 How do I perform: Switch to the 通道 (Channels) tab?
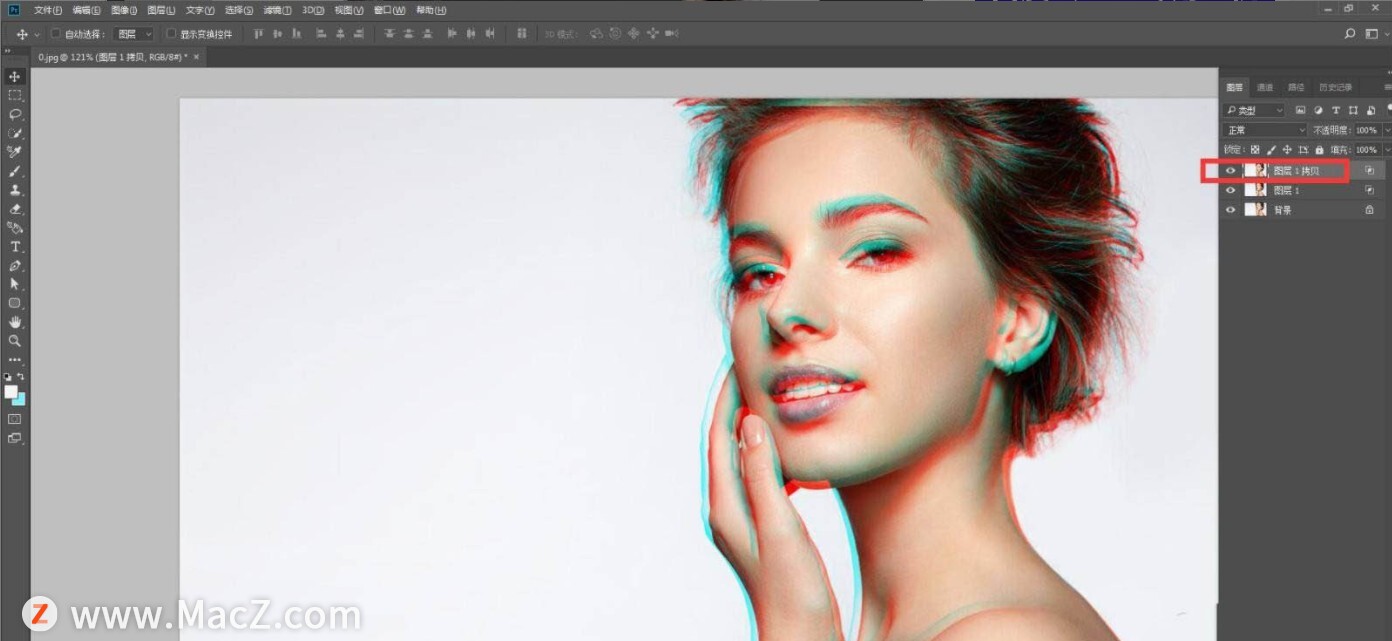click(1265, 88)
